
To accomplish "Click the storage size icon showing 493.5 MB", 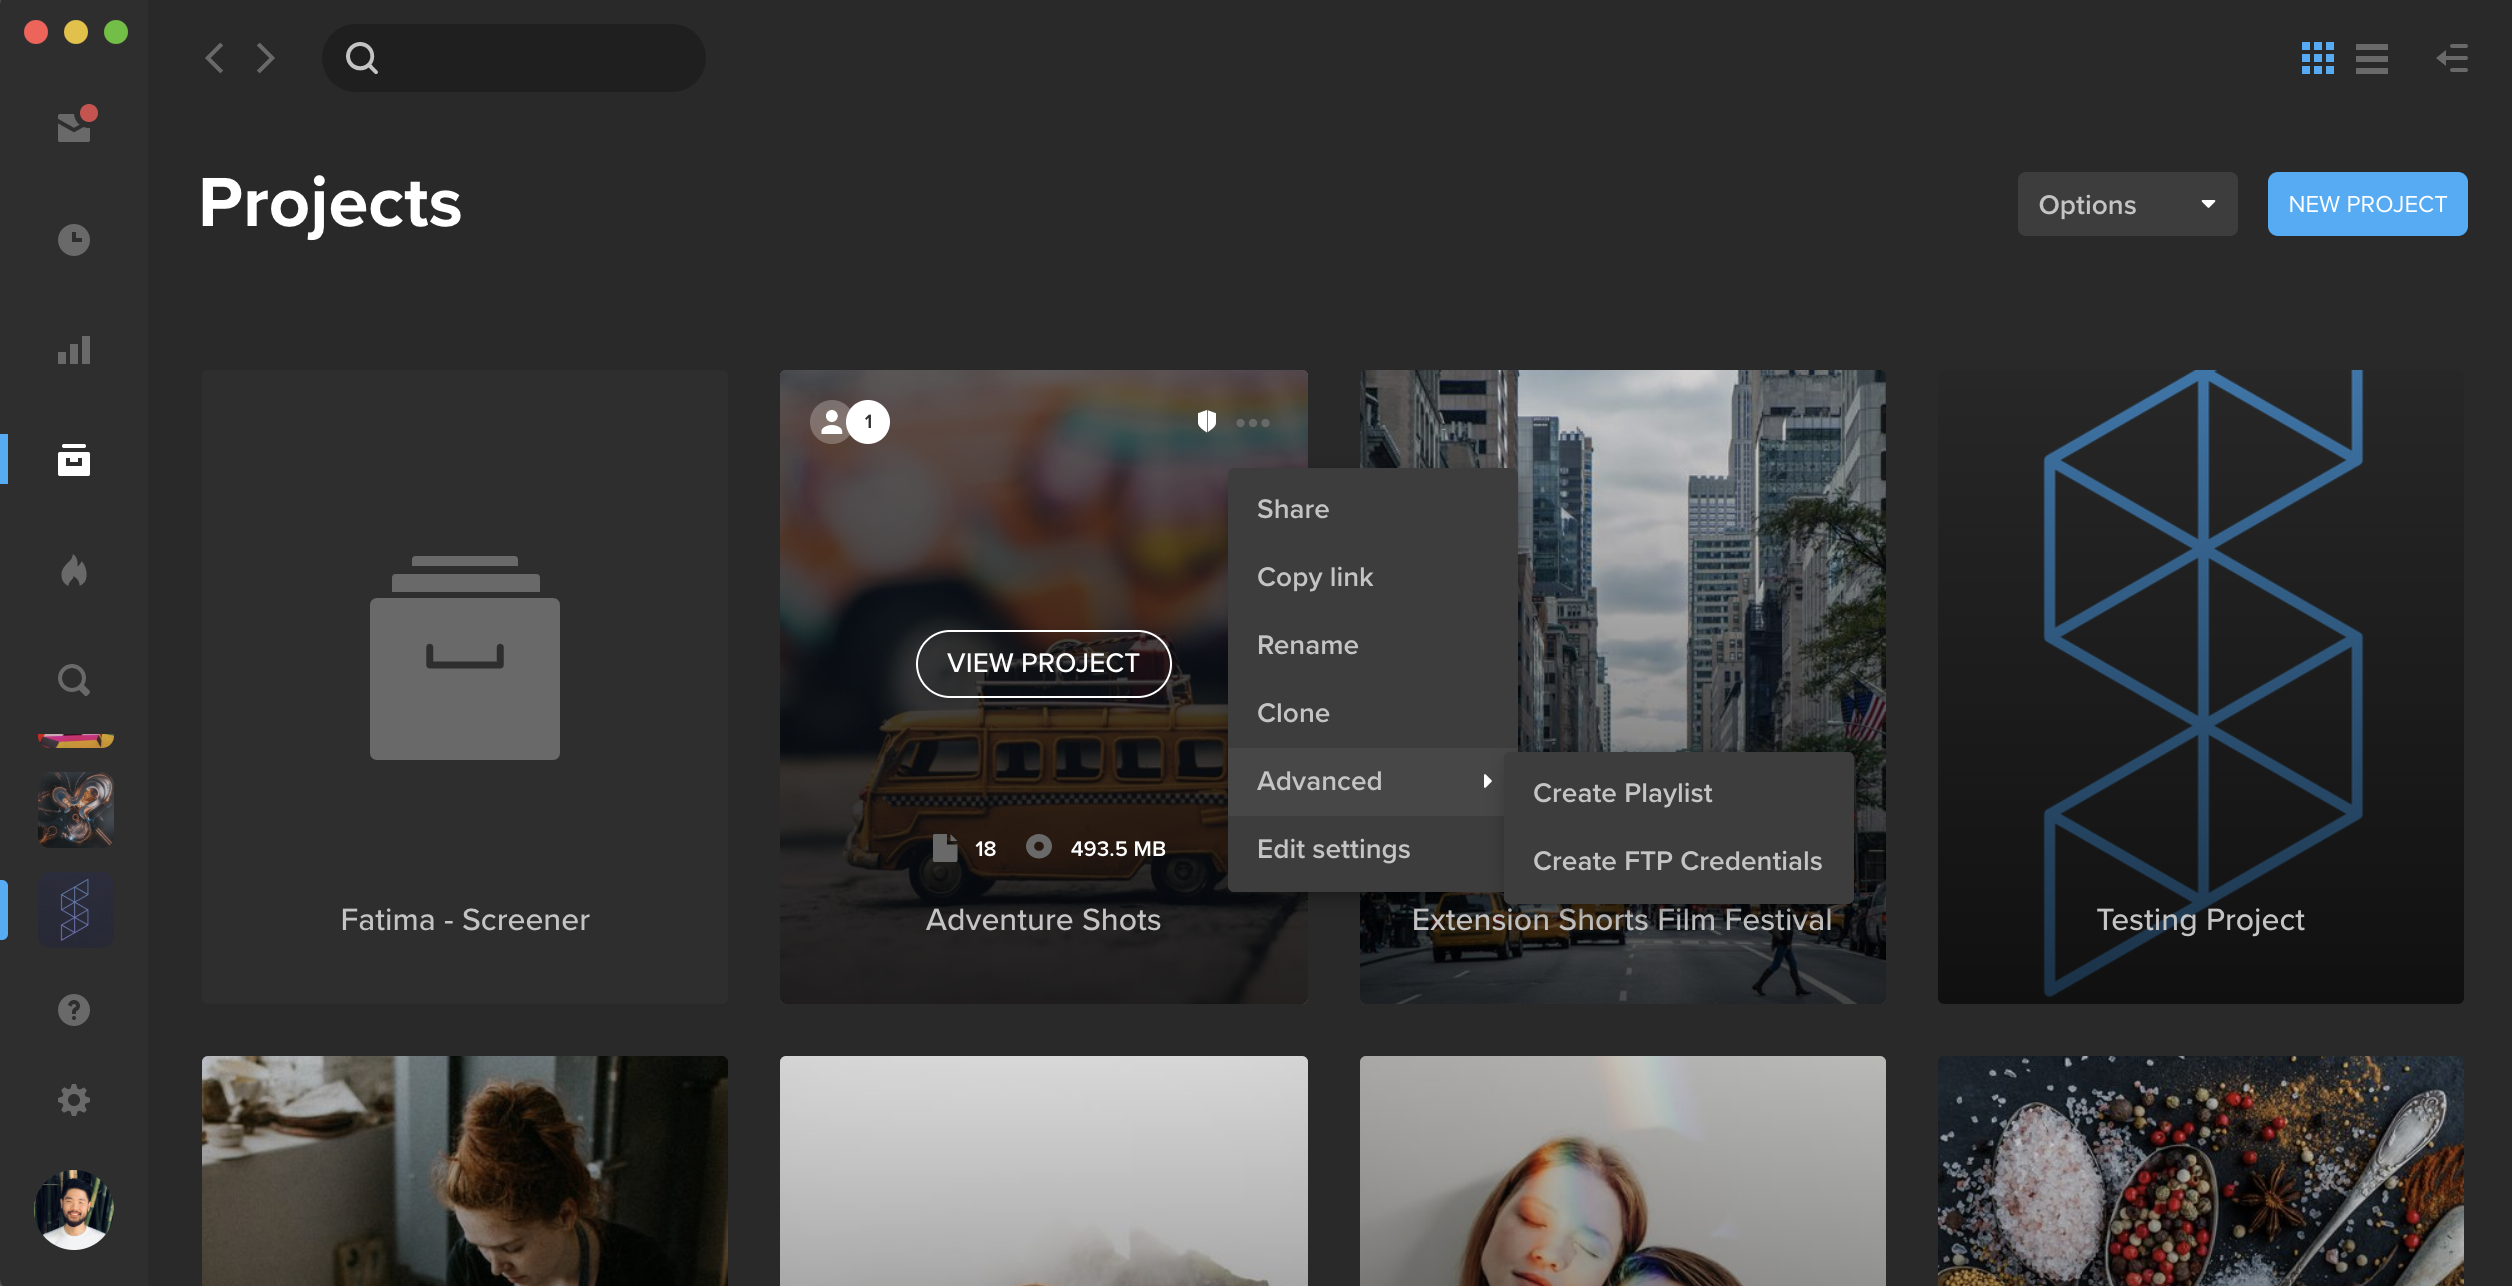I will (x=1039, y=847).
